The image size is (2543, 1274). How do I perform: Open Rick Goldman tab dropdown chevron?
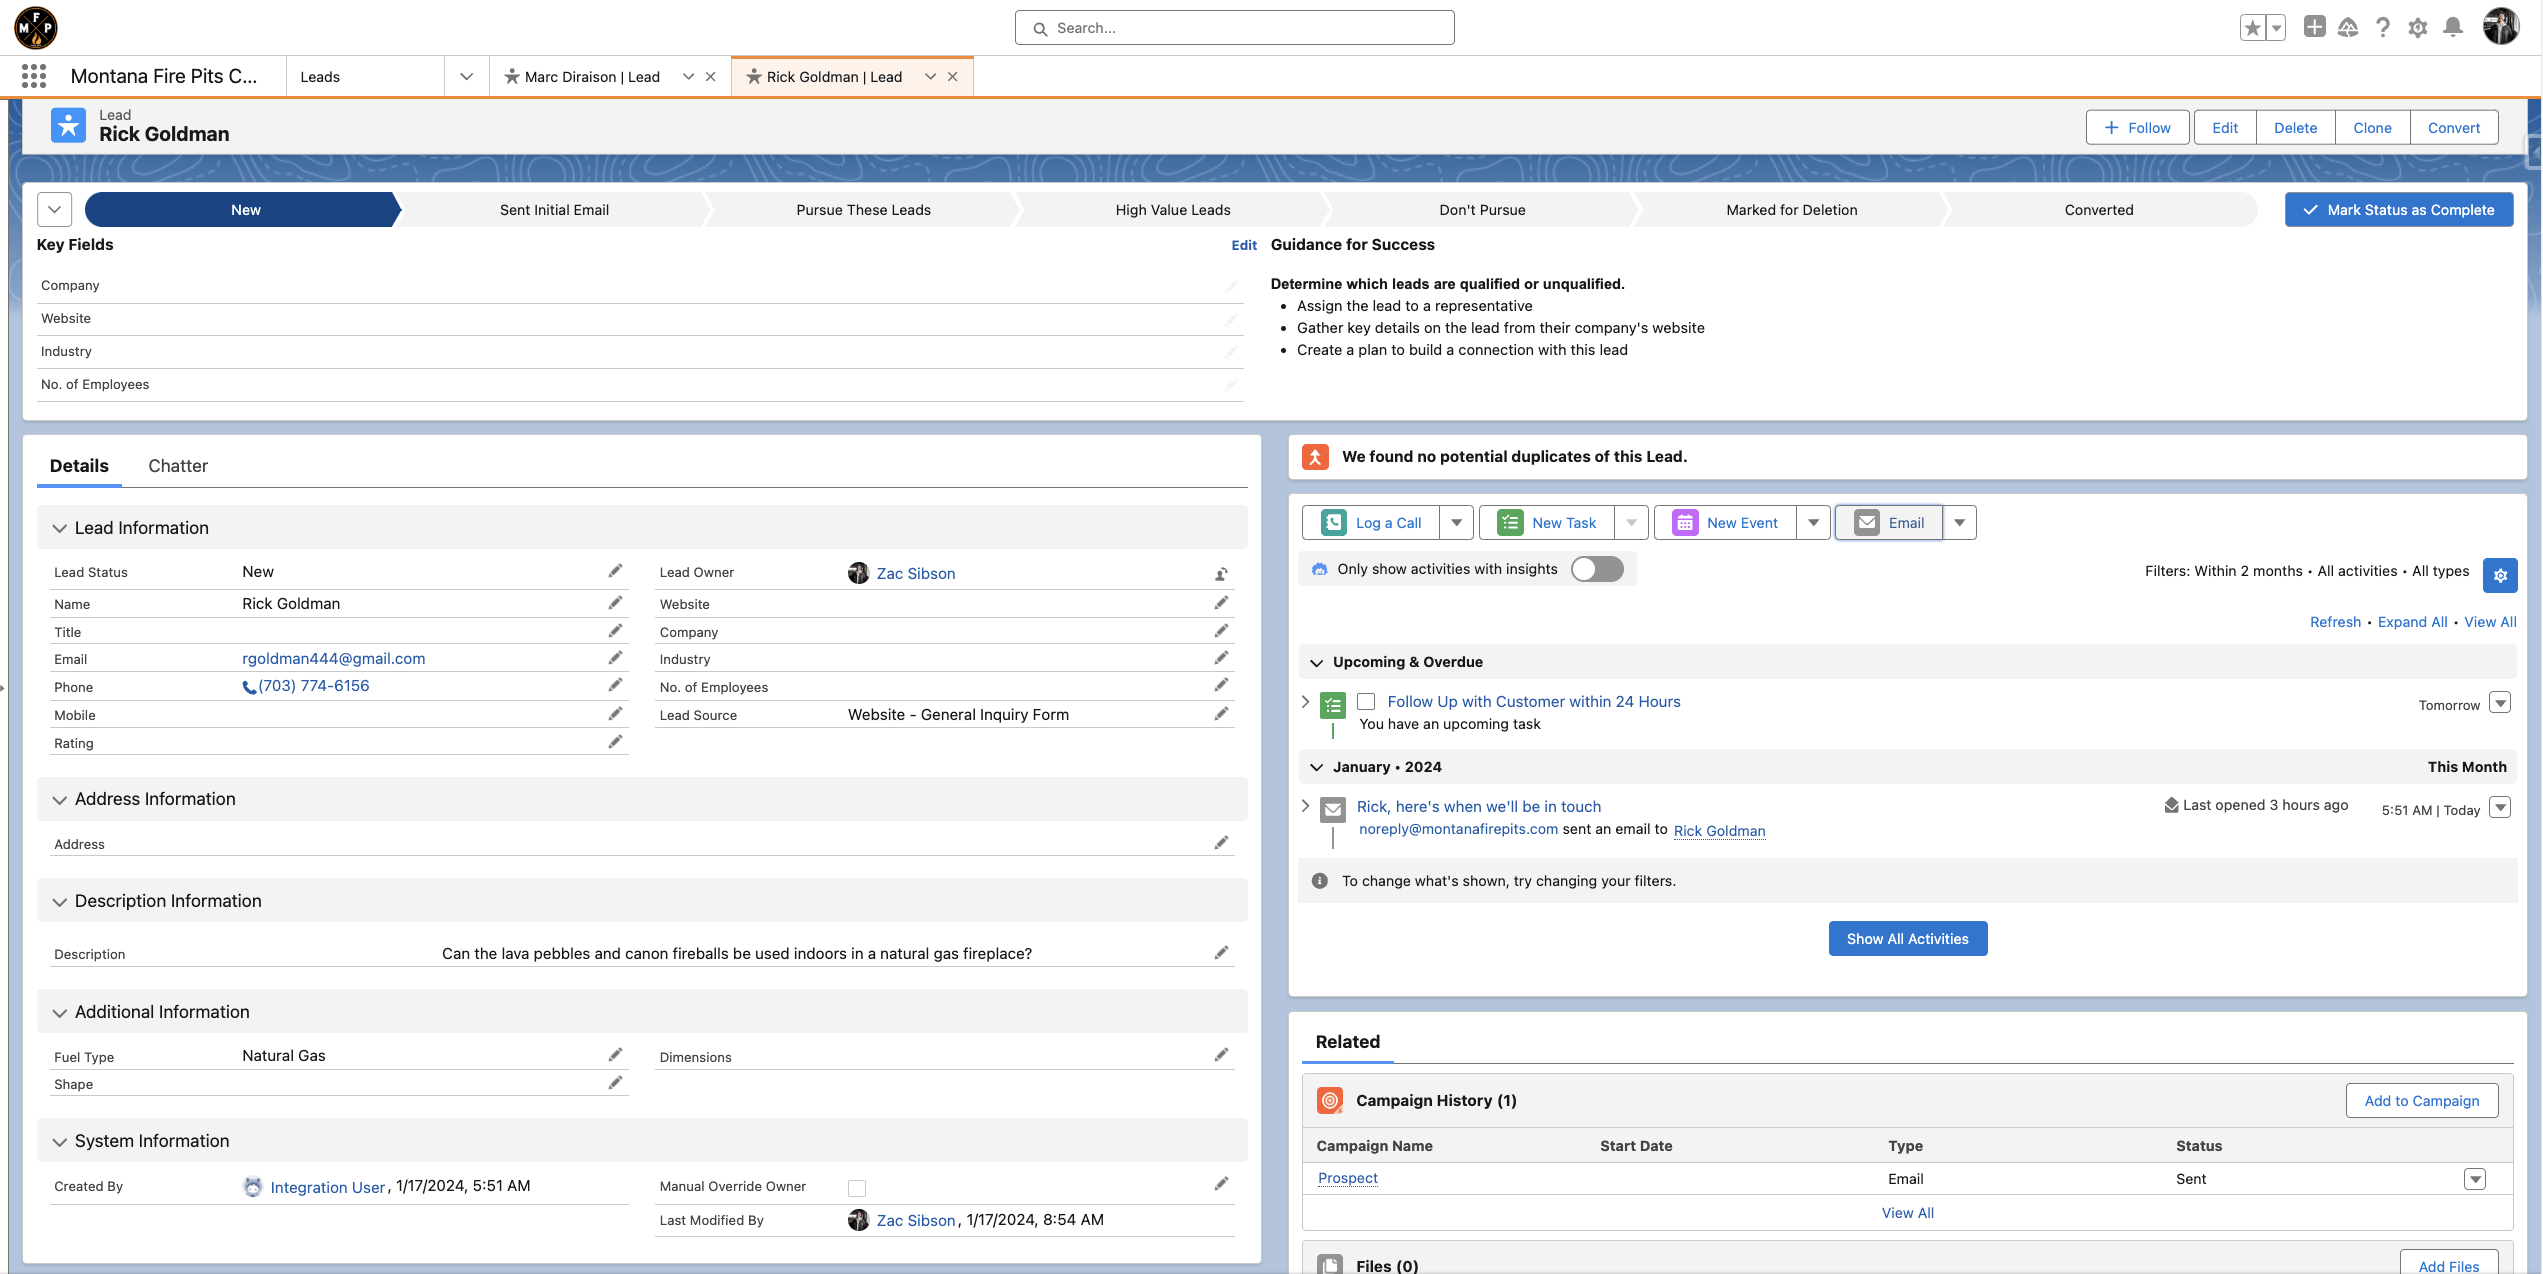point(930,77)
